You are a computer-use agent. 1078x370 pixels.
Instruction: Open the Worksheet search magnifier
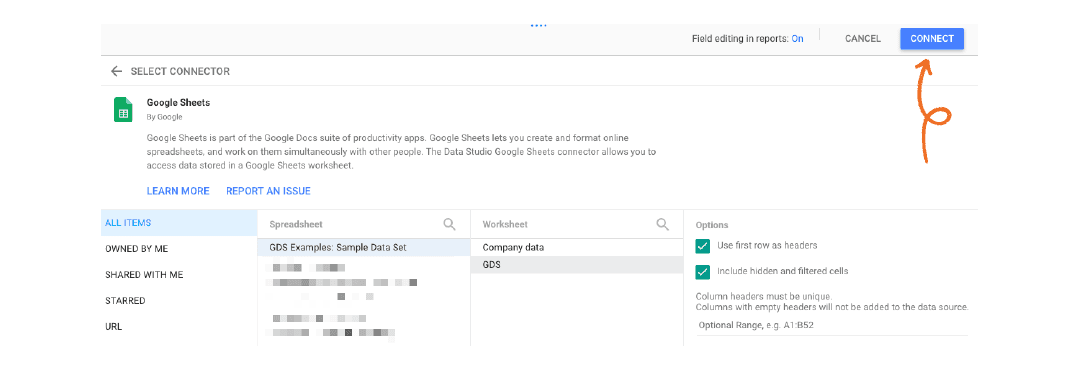[663, 224]
